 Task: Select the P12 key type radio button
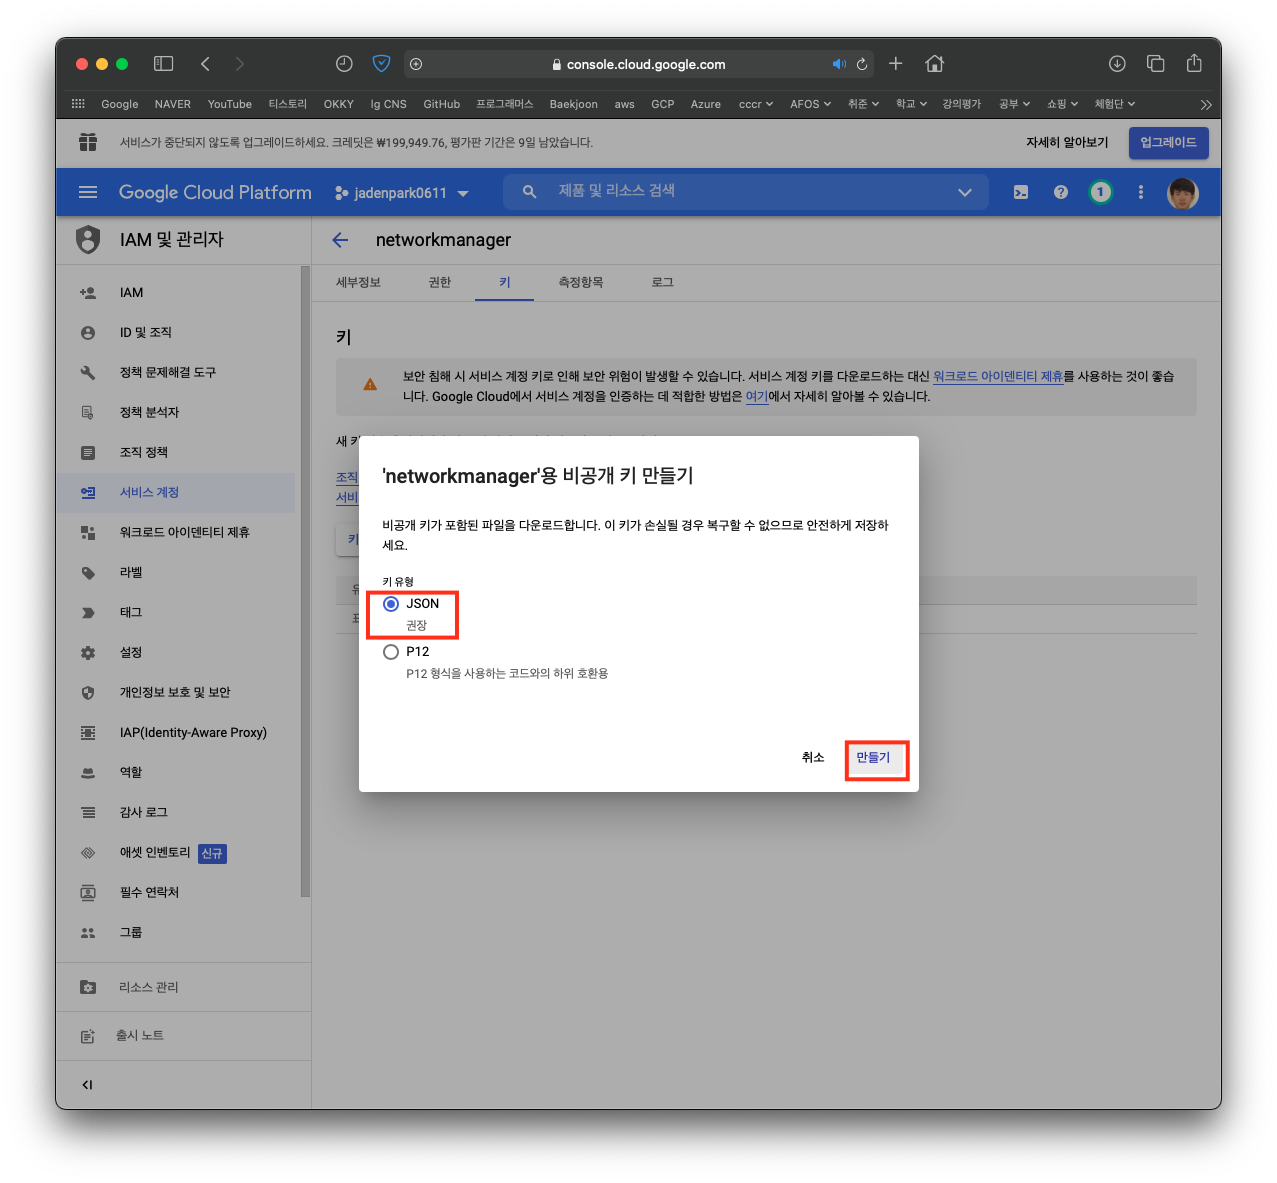[391, 652]
